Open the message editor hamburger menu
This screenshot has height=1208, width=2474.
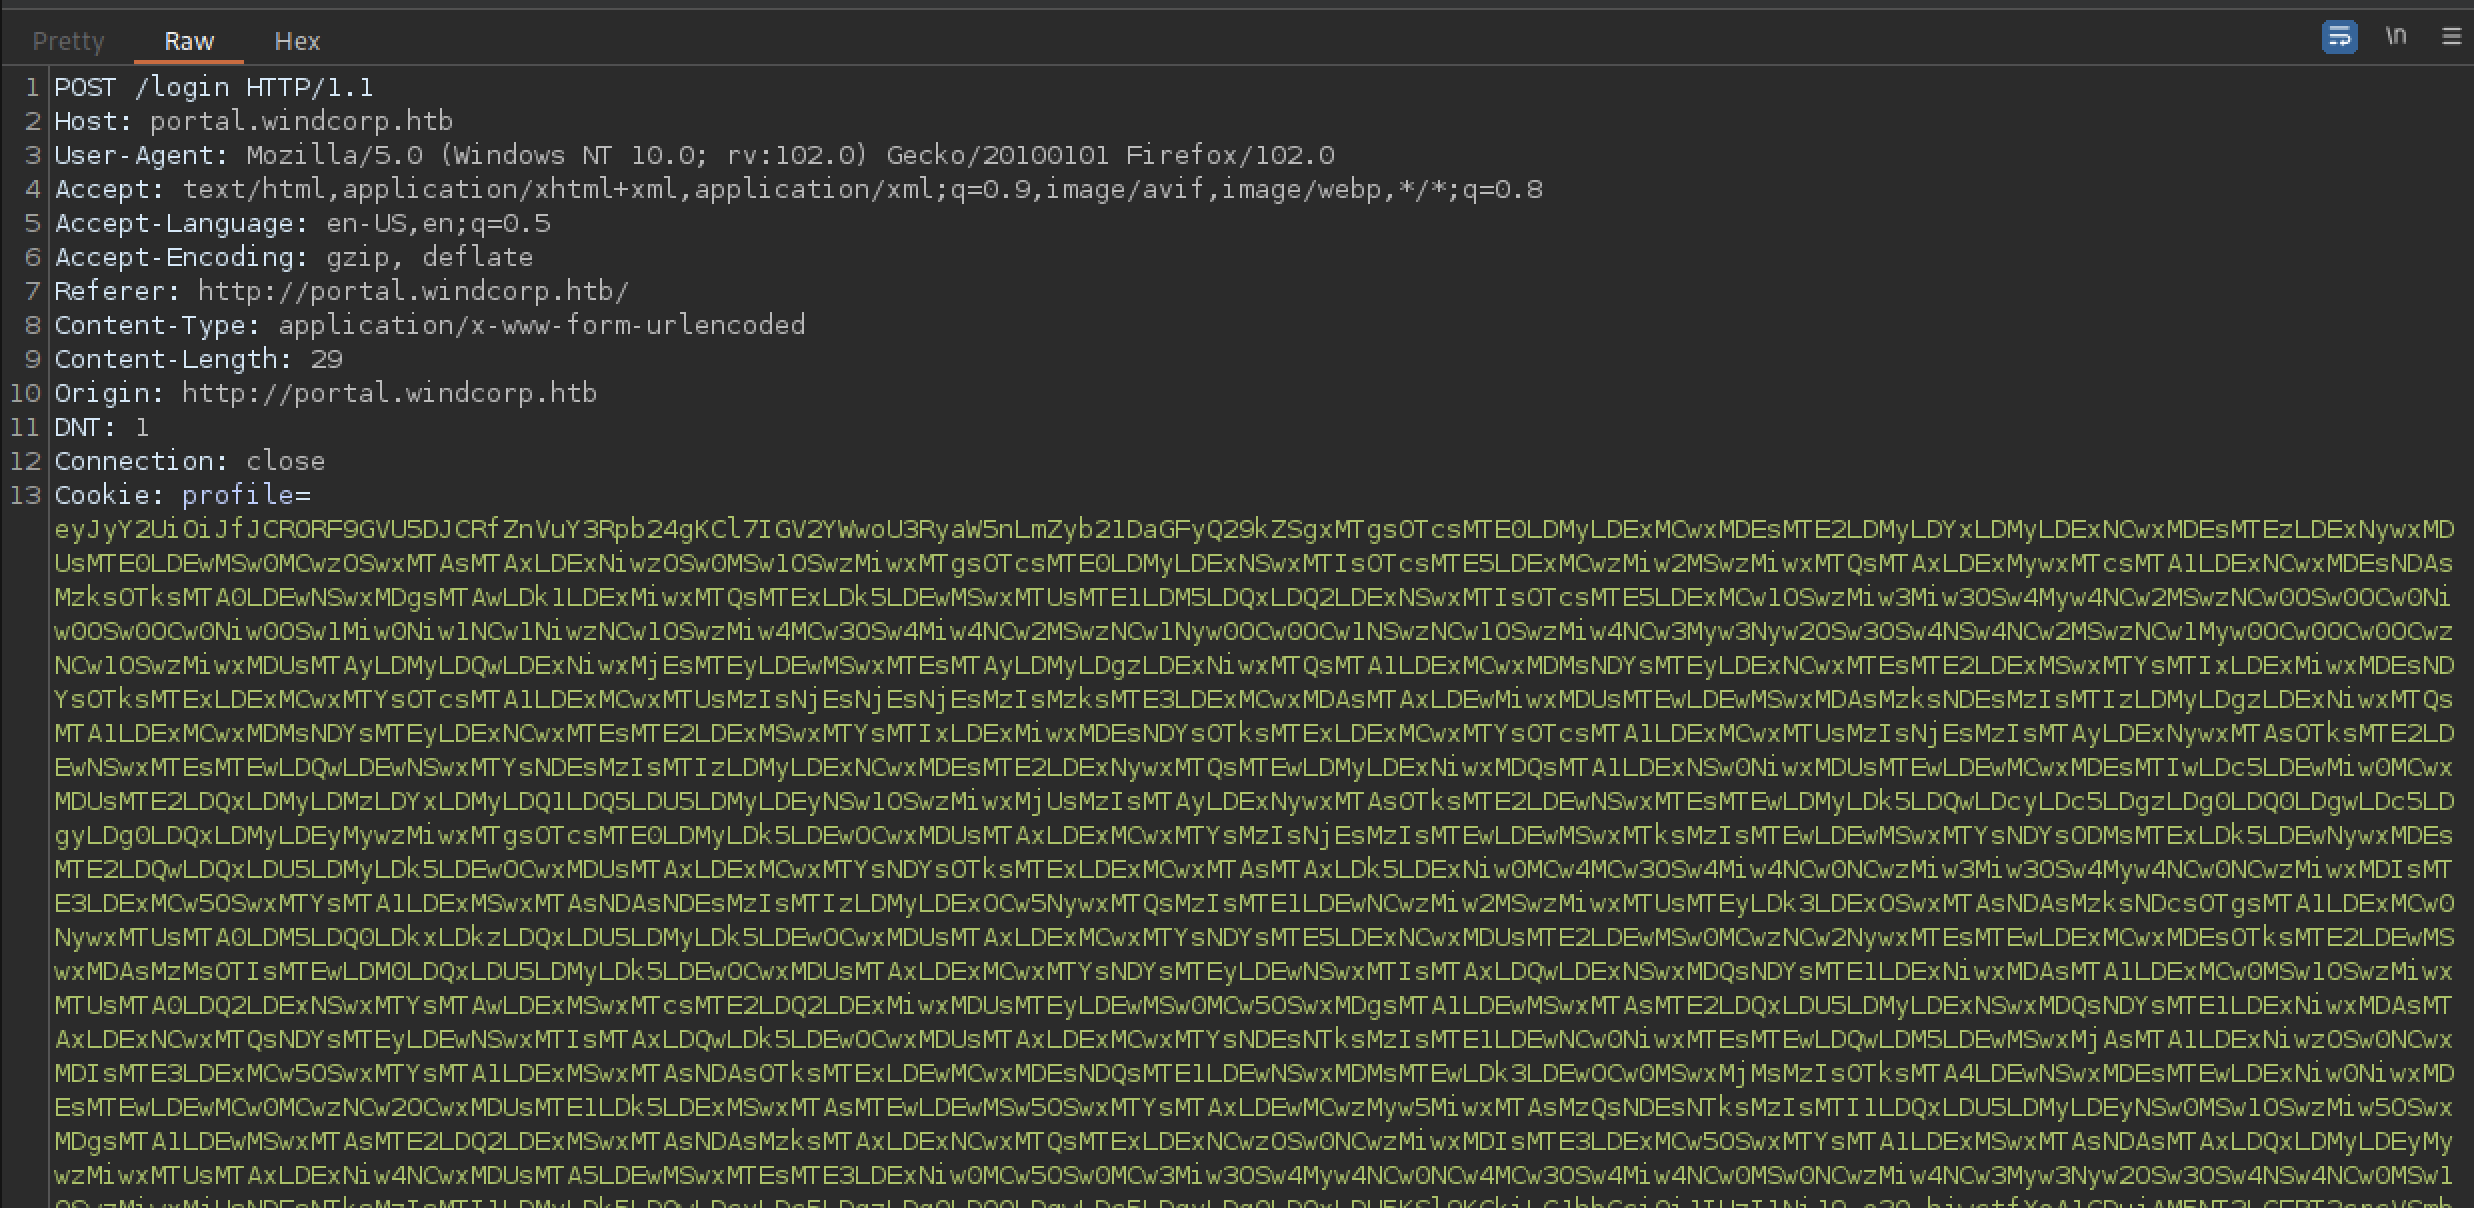point(2451,37)
